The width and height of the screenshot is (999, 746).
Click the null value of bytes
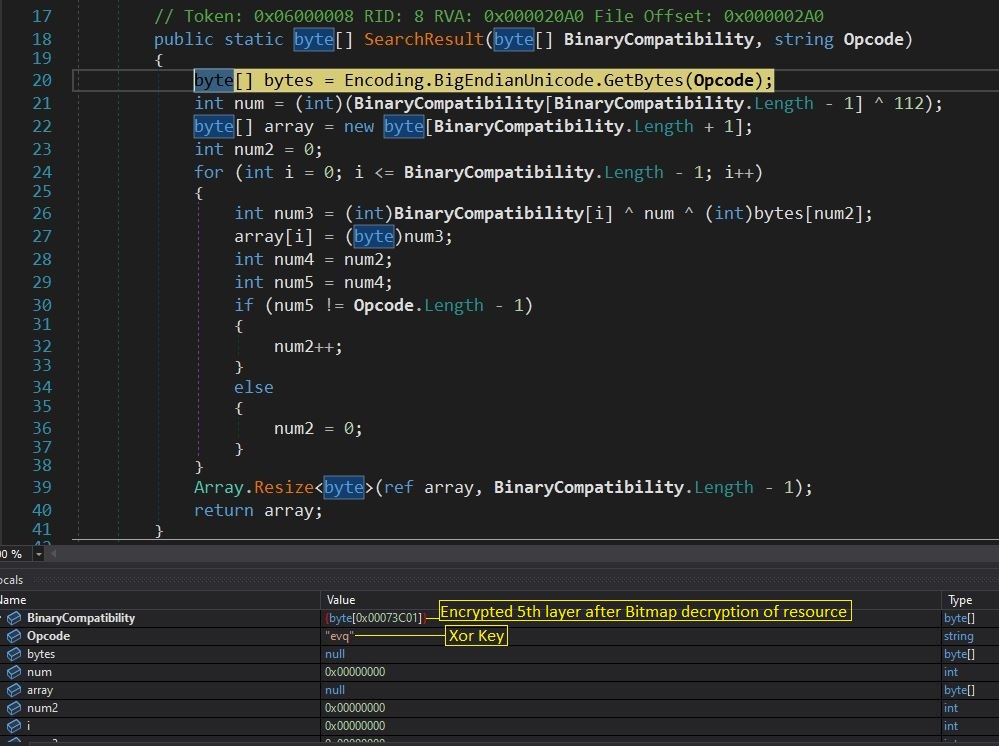click(334, 654)
